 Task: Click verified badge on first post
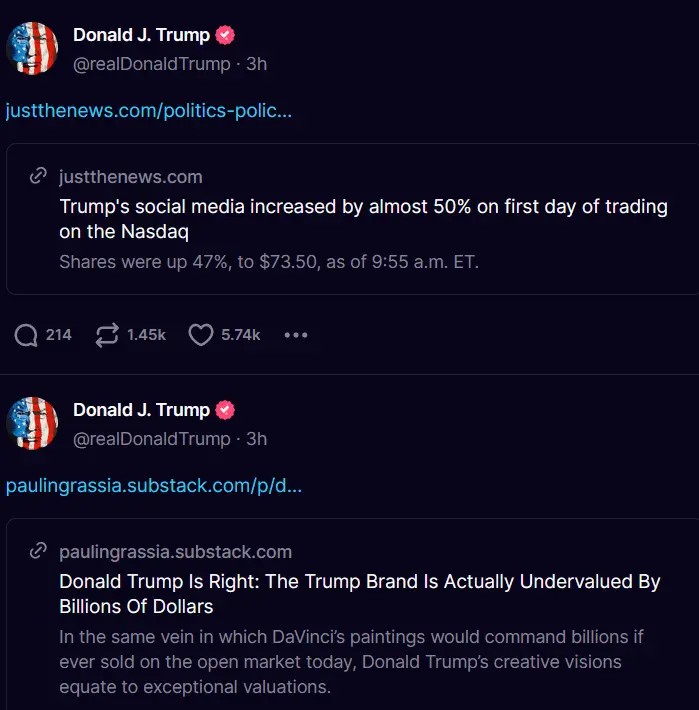pyautogui.click(x=227, y=35)
